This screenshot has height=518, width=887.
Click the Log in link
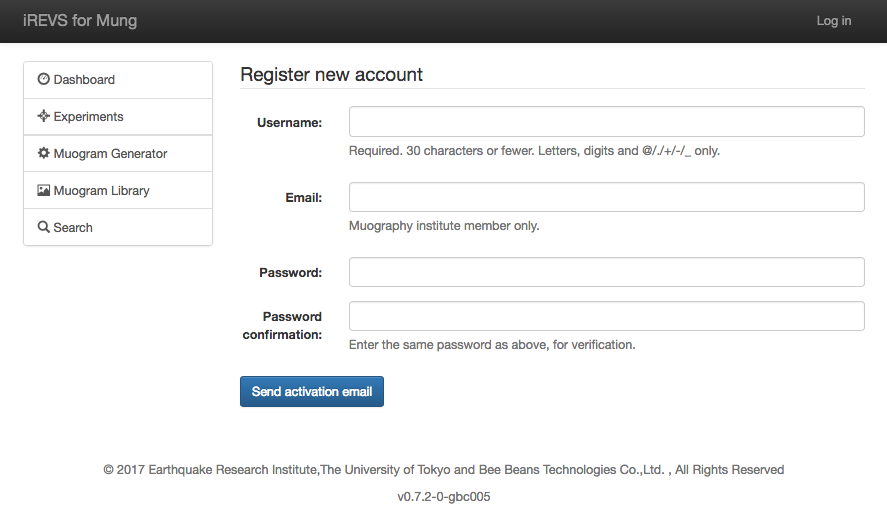tap(833, 21)
